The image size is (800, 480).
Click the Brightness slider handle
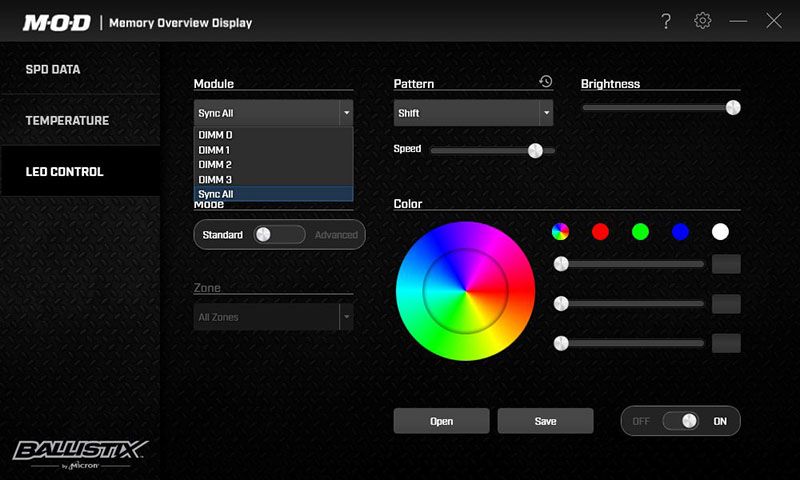pyautogui.click(x=733, y=108)
